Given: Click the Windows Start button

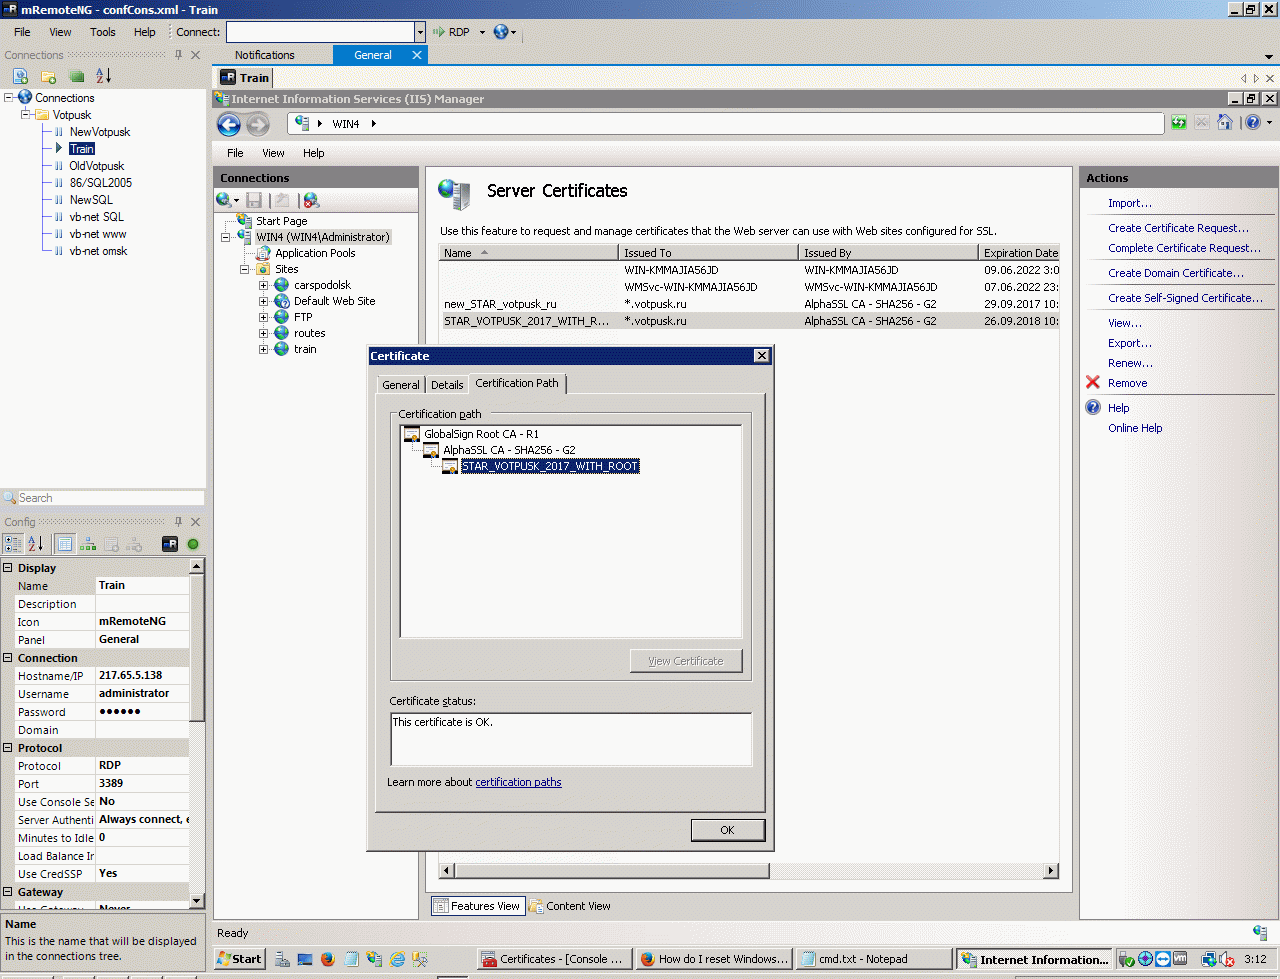Looking at the screenshot, I should [240, 959].
